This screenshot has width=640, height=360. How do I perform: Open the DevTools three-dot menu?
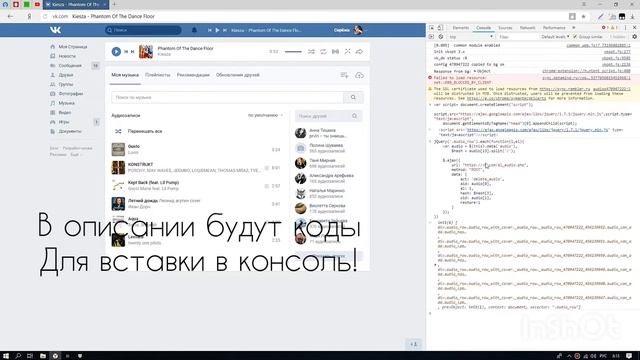pyautogui.click(x=625, y=28)
